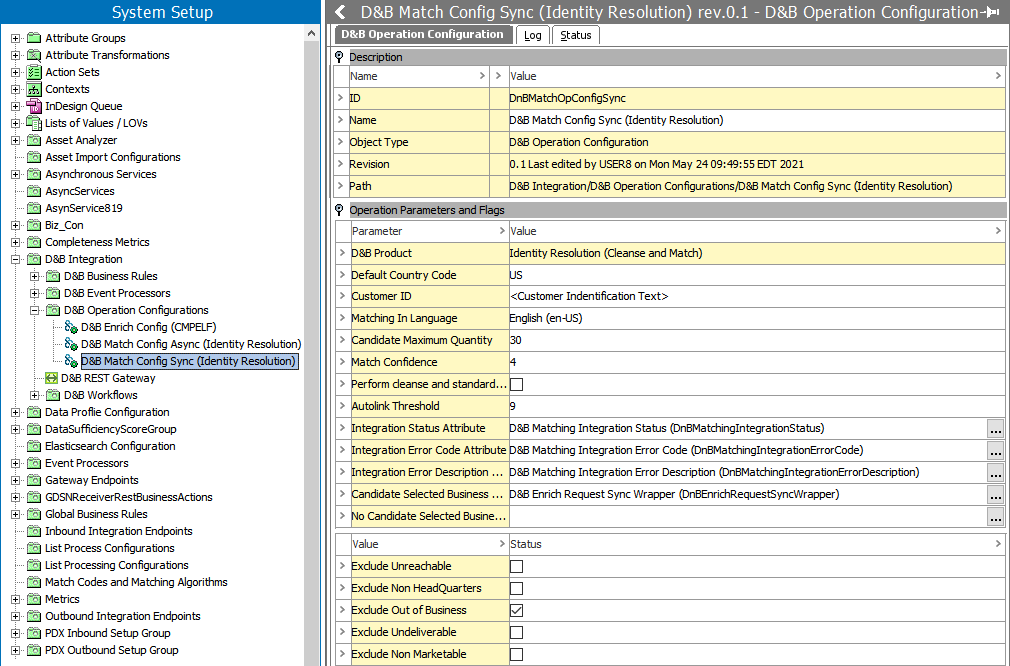The height and width of the screenshot is (666, 1010).
Task: Click the Action Sets icon
Action: 34,72
